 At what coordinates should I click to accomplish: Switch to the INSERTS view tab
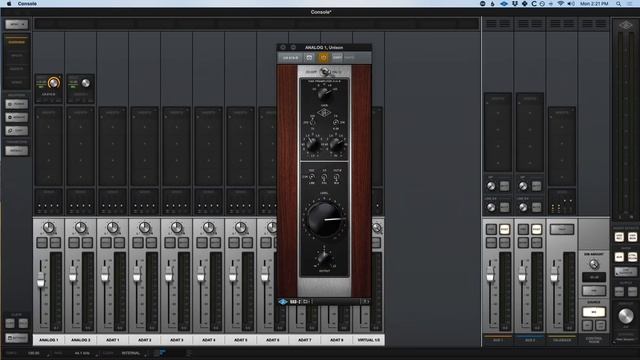pos(17,69)
